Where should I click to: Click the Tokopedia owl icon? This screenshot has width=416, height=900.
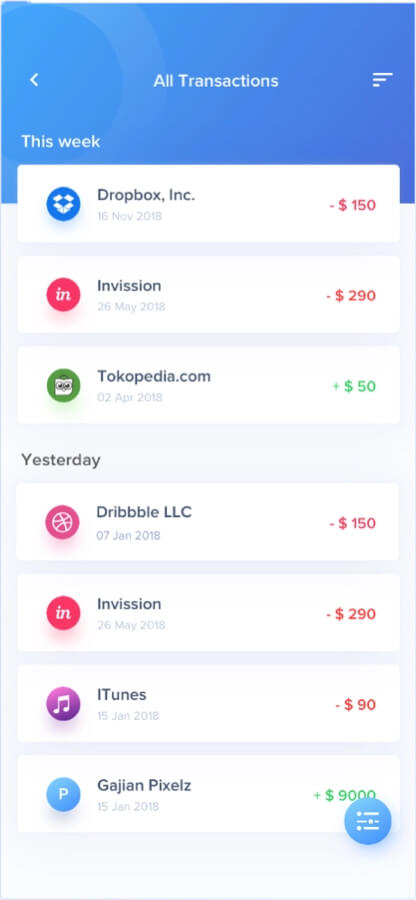tap(63, 385)
